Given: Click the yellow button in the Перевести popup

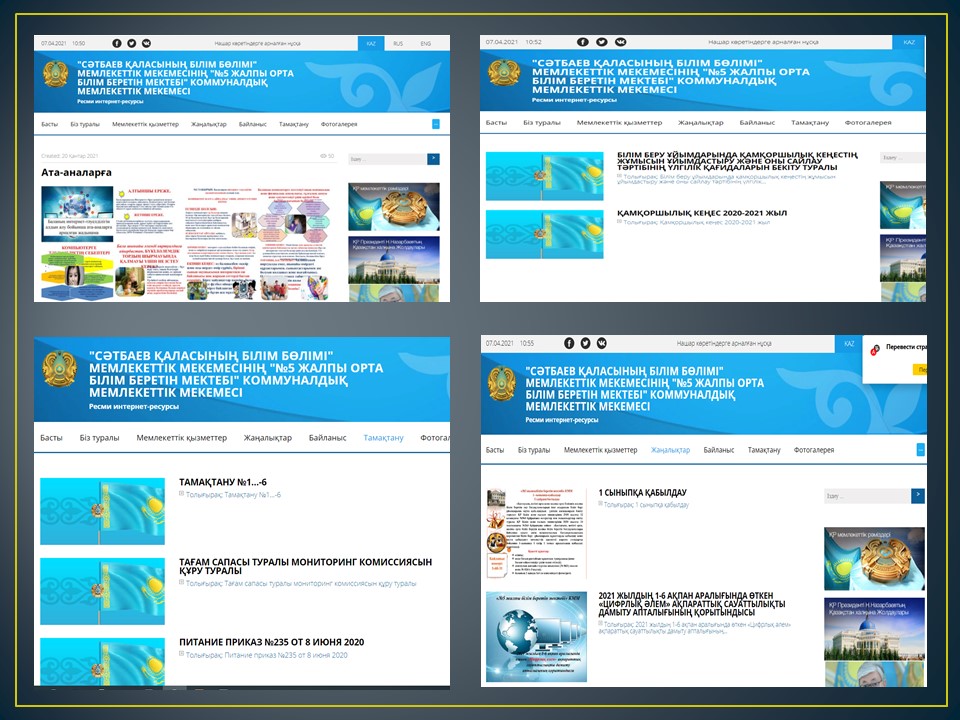Looking at the screenshot, I should pos(920,369).
